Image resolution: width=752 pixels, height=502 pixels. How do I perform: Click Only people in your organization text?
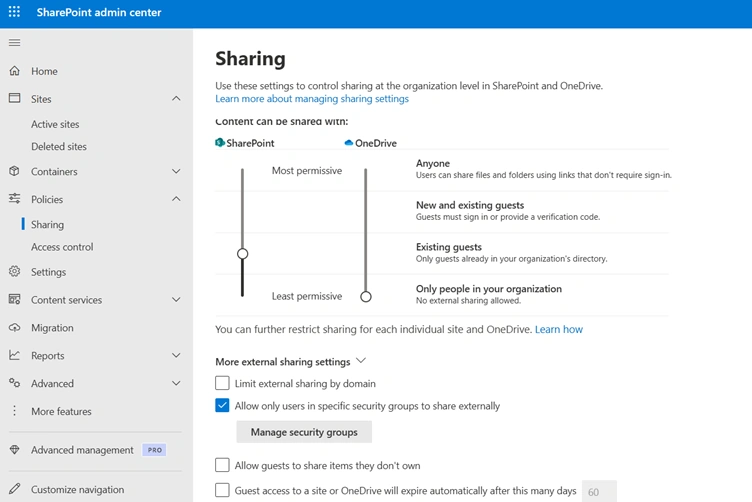pos(489,289)
